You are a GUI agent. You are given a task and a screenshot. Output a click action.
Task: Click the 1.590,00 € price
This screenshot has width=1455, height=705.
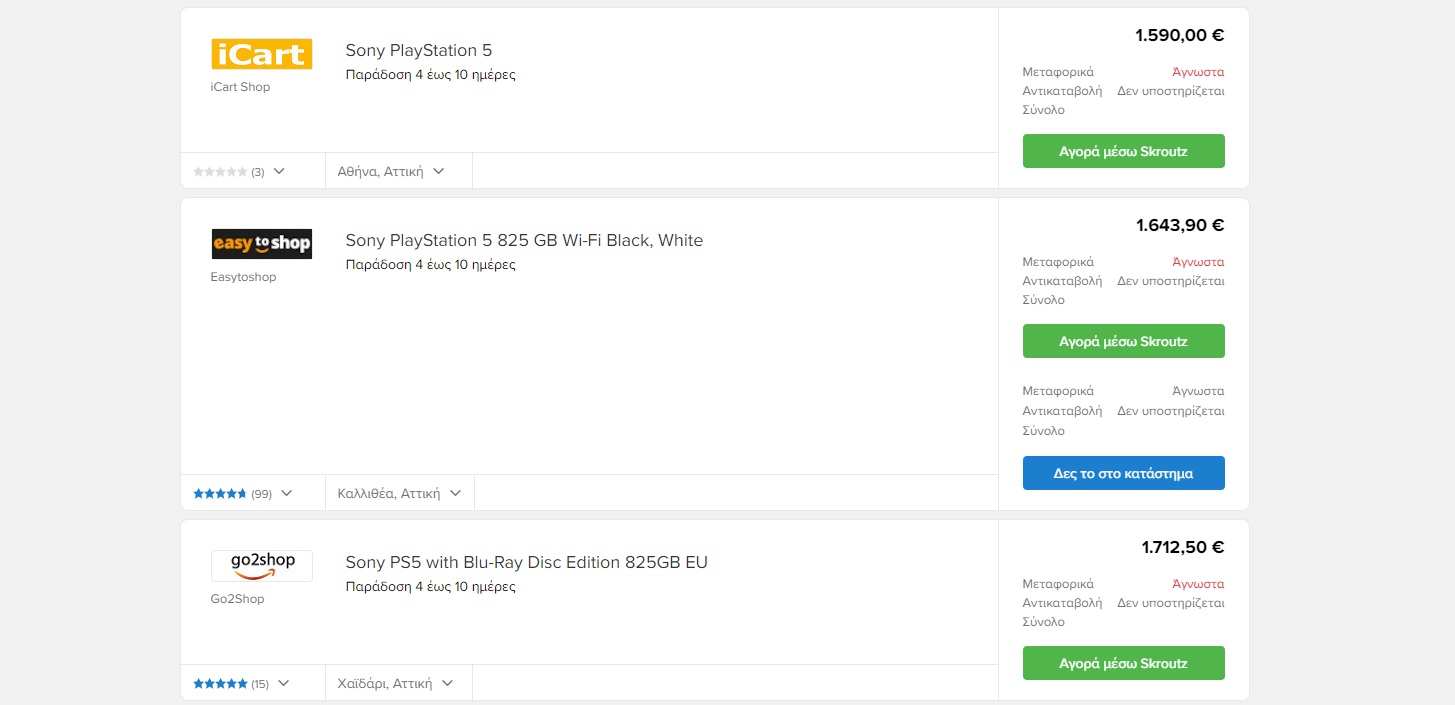point(1179,35)
